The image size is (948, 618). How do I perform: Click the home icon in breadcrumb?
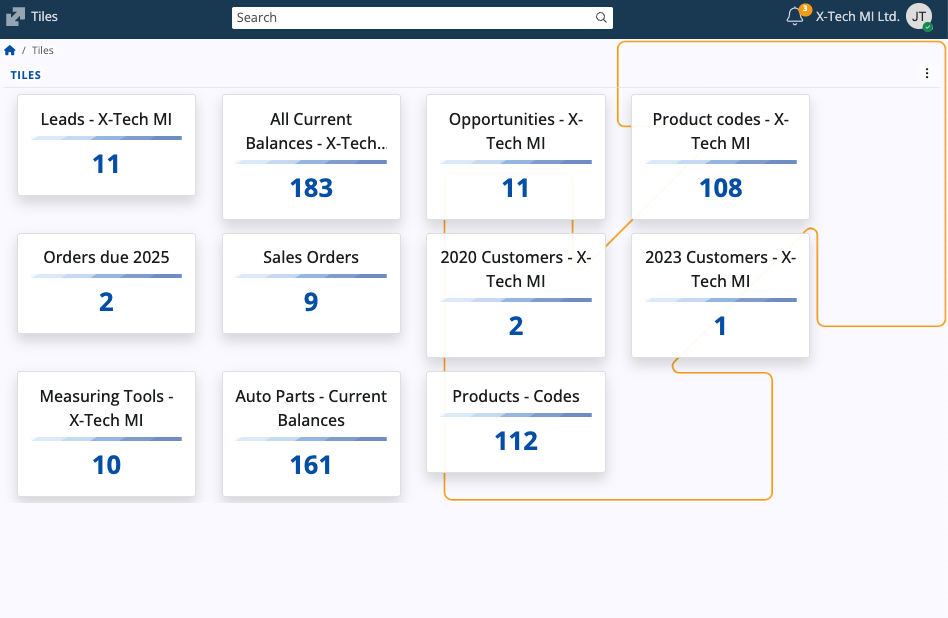tap(10, 50)
